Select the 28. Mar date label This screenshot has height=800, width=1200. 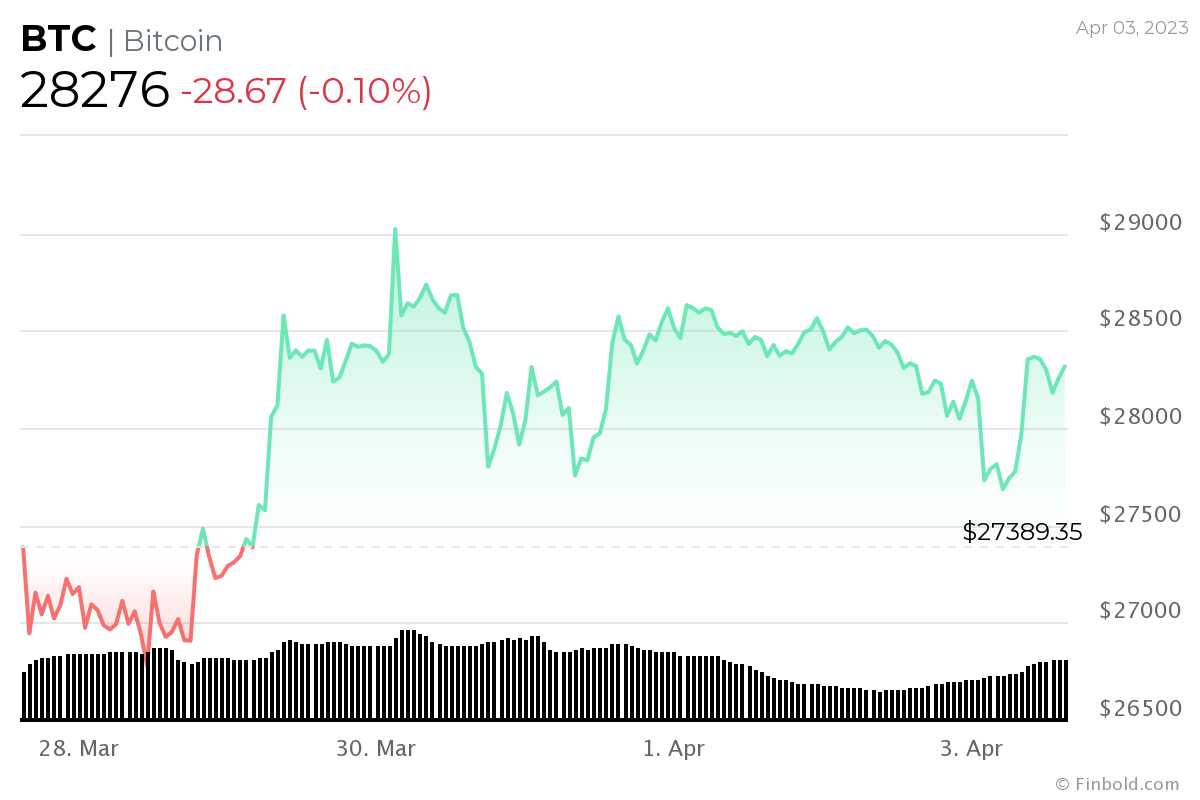click(x=79, y=749)
